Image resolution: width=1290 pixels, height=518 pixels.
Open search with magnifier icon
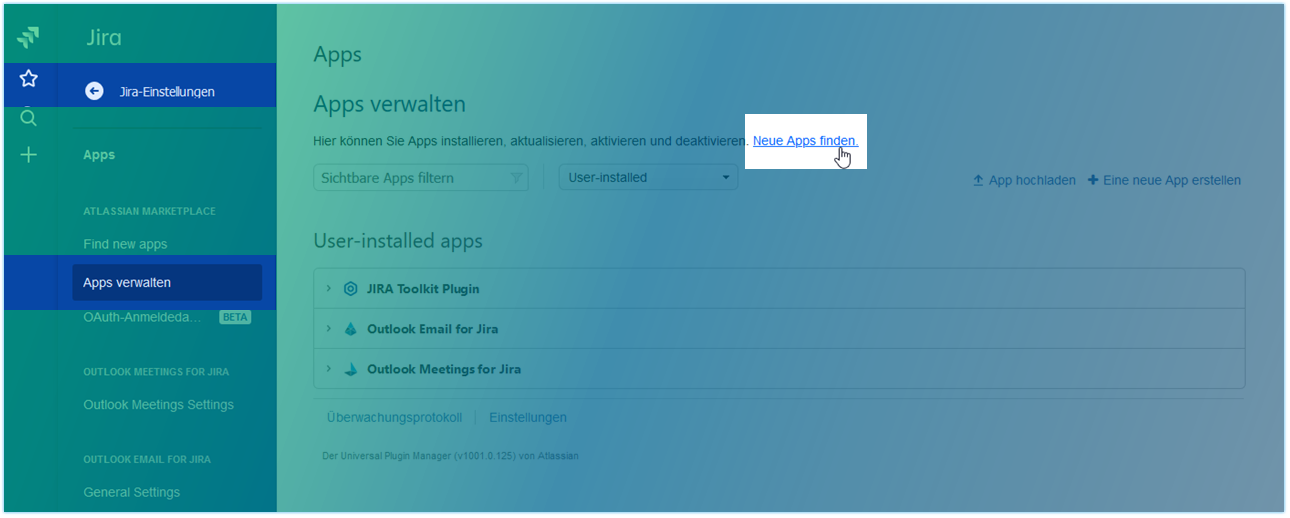tap(29, 118)
